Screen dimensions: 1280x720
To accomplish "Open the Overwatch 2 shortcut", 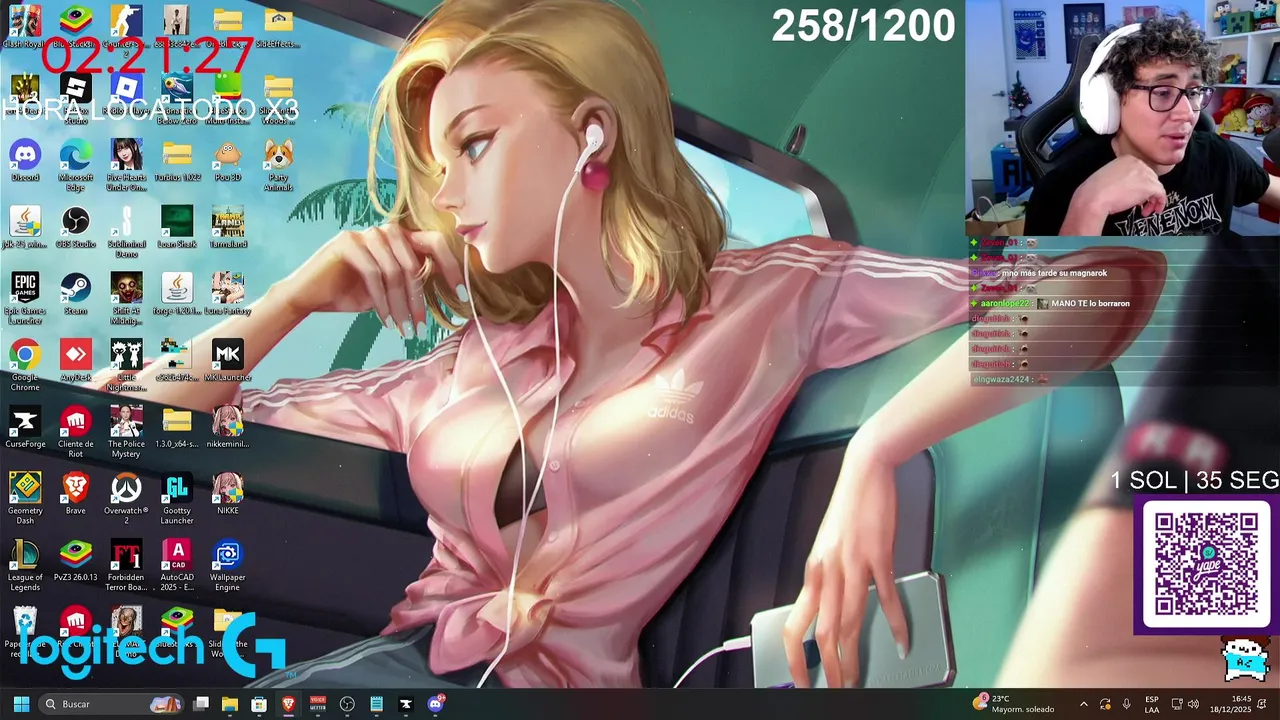I will pyautogui.click(x=126, y=498).
